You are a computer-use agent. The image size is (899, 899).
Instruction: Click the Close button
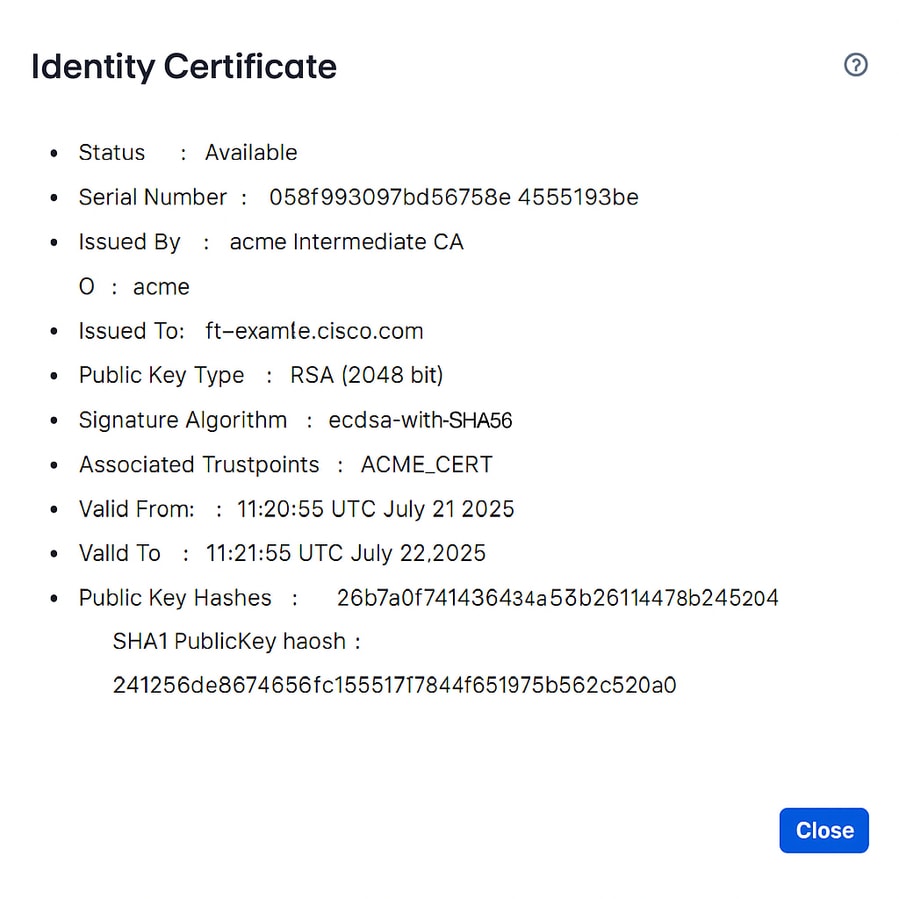point(824,830)
